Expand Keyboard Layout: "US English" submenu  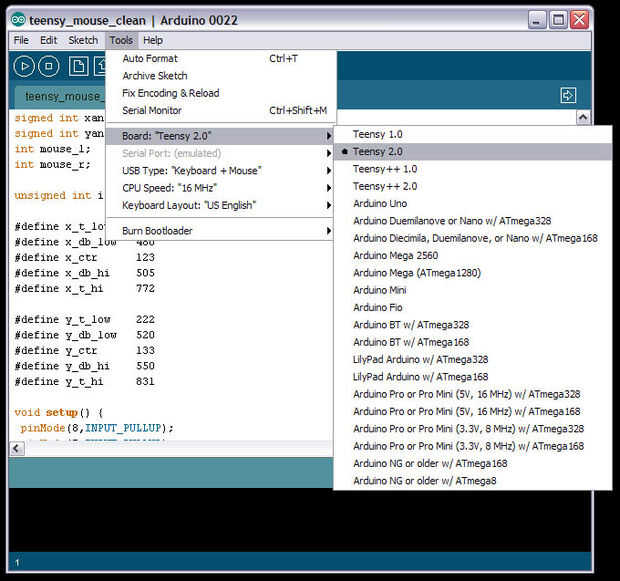tap(221, 206)
